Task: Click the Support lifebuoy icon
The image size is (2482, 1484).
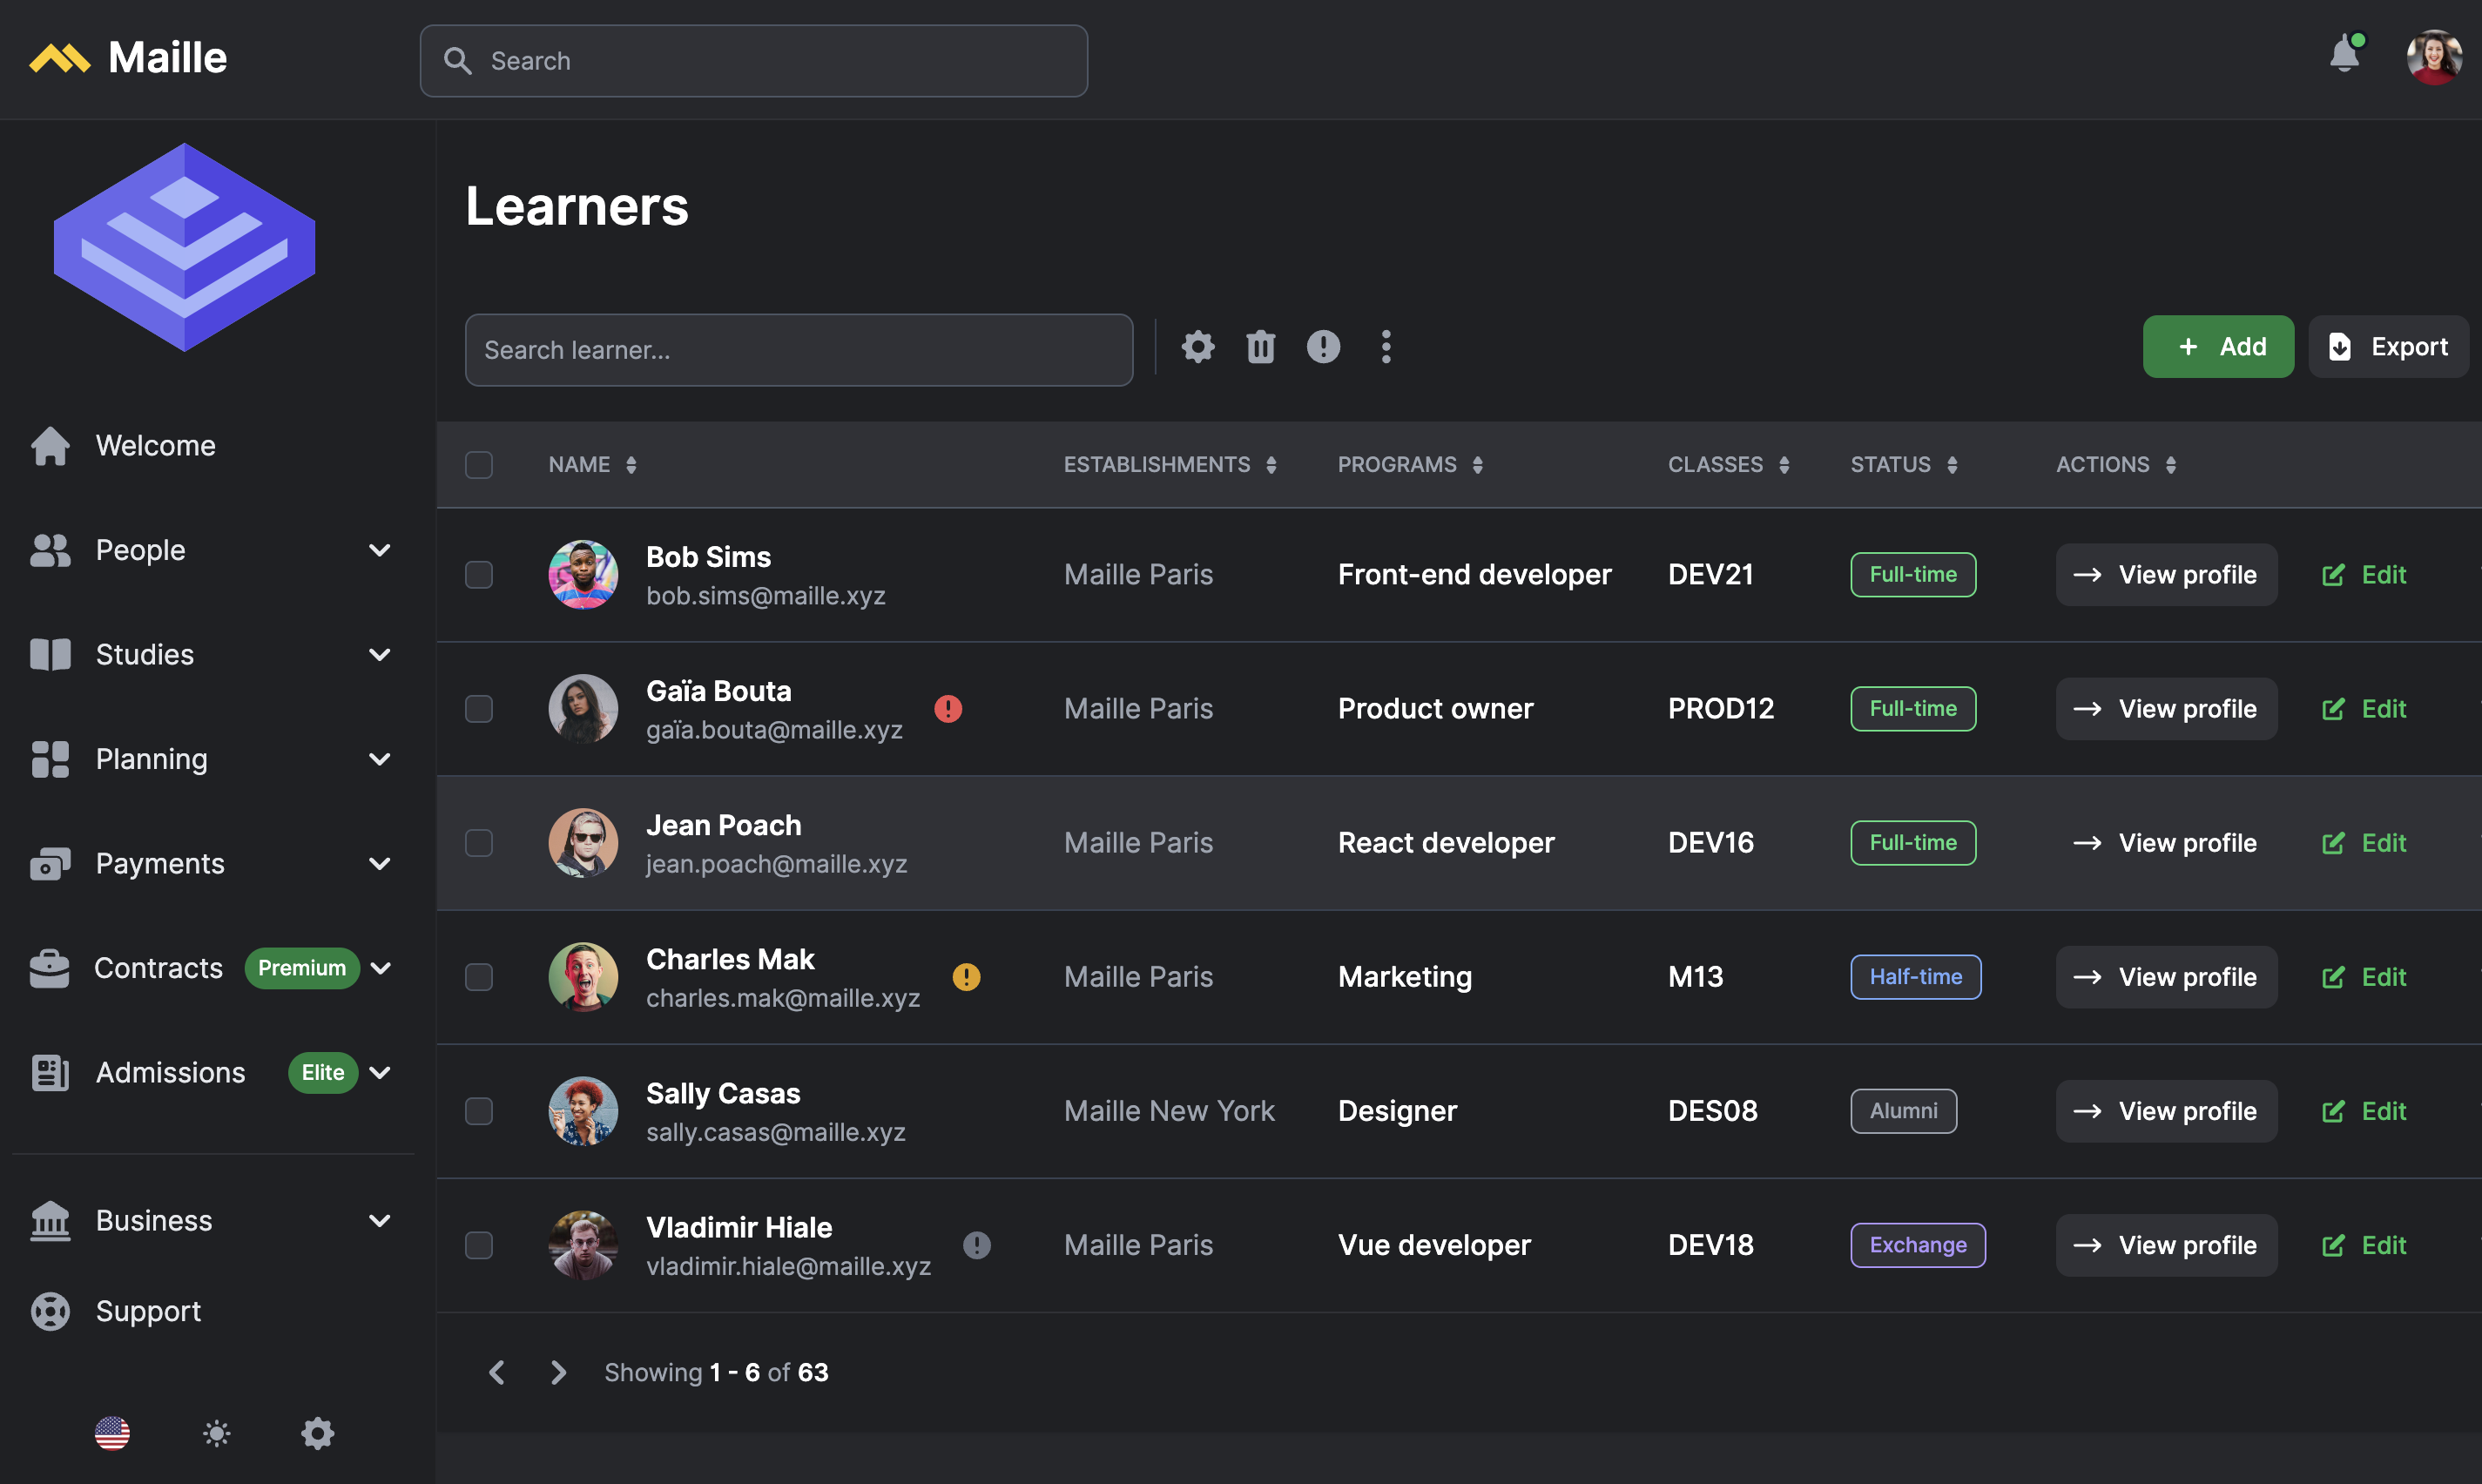Action: click(50, 1311)
